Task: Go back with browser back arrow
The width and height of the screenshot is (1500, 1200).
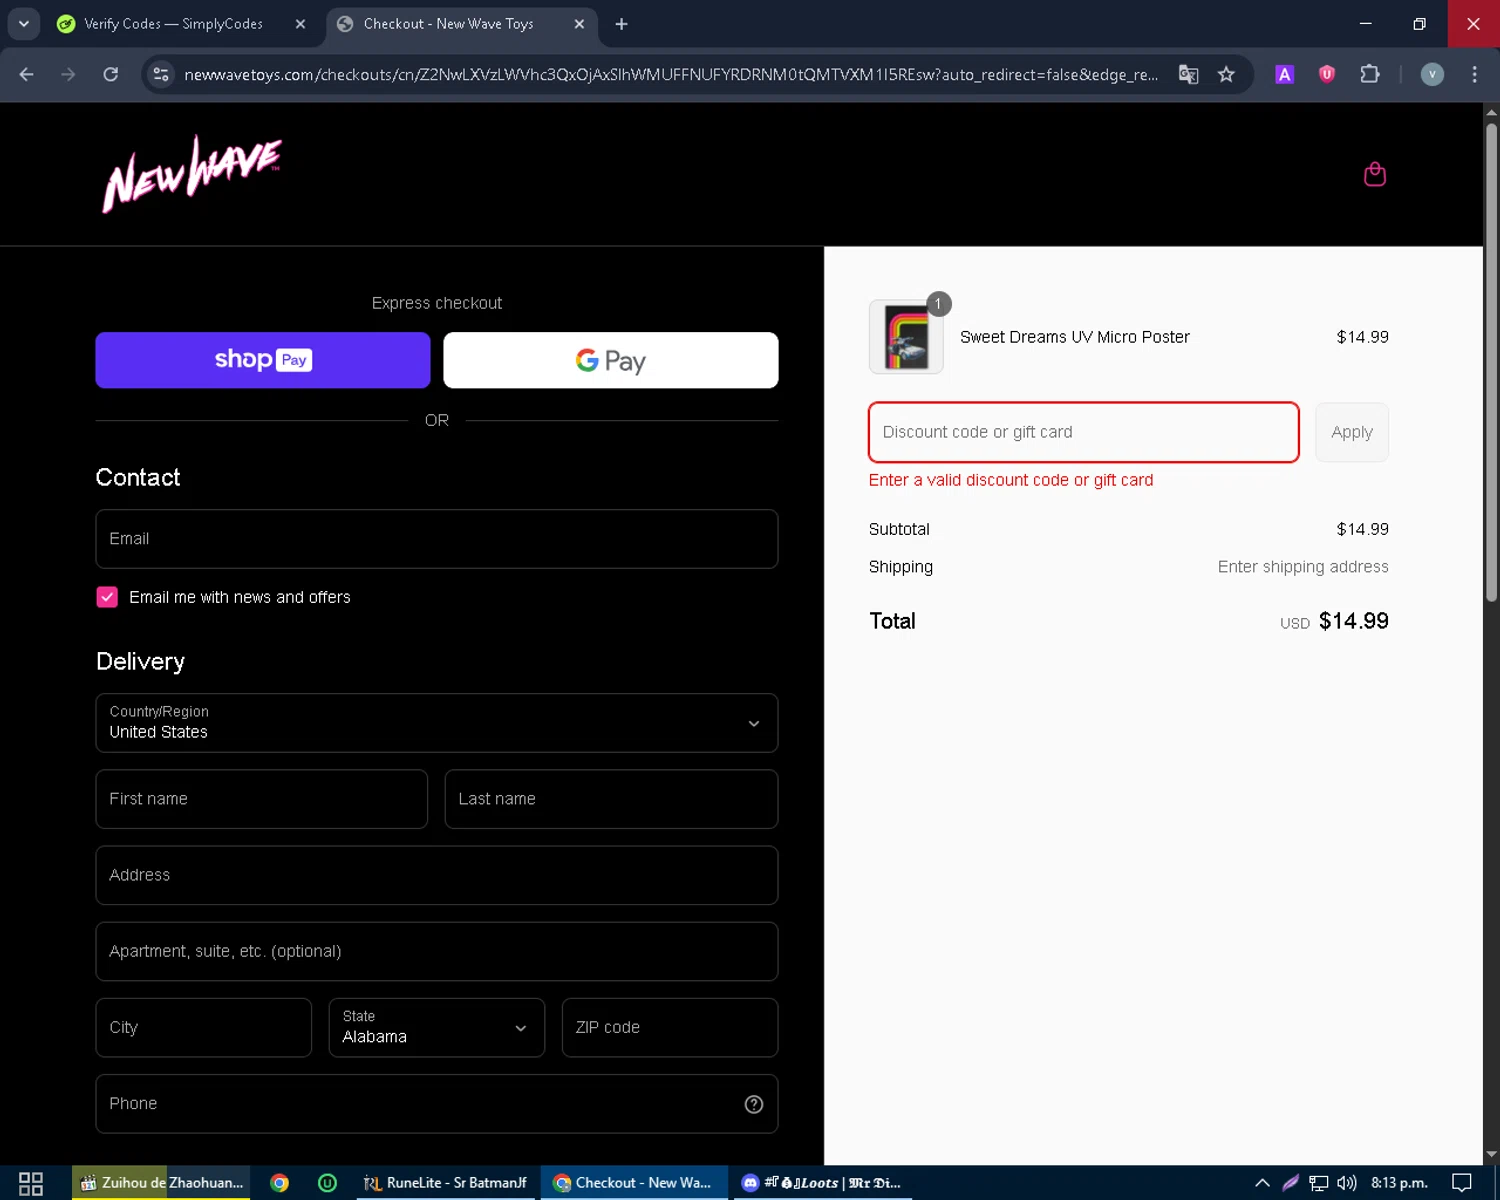Action: pos(27,74)
